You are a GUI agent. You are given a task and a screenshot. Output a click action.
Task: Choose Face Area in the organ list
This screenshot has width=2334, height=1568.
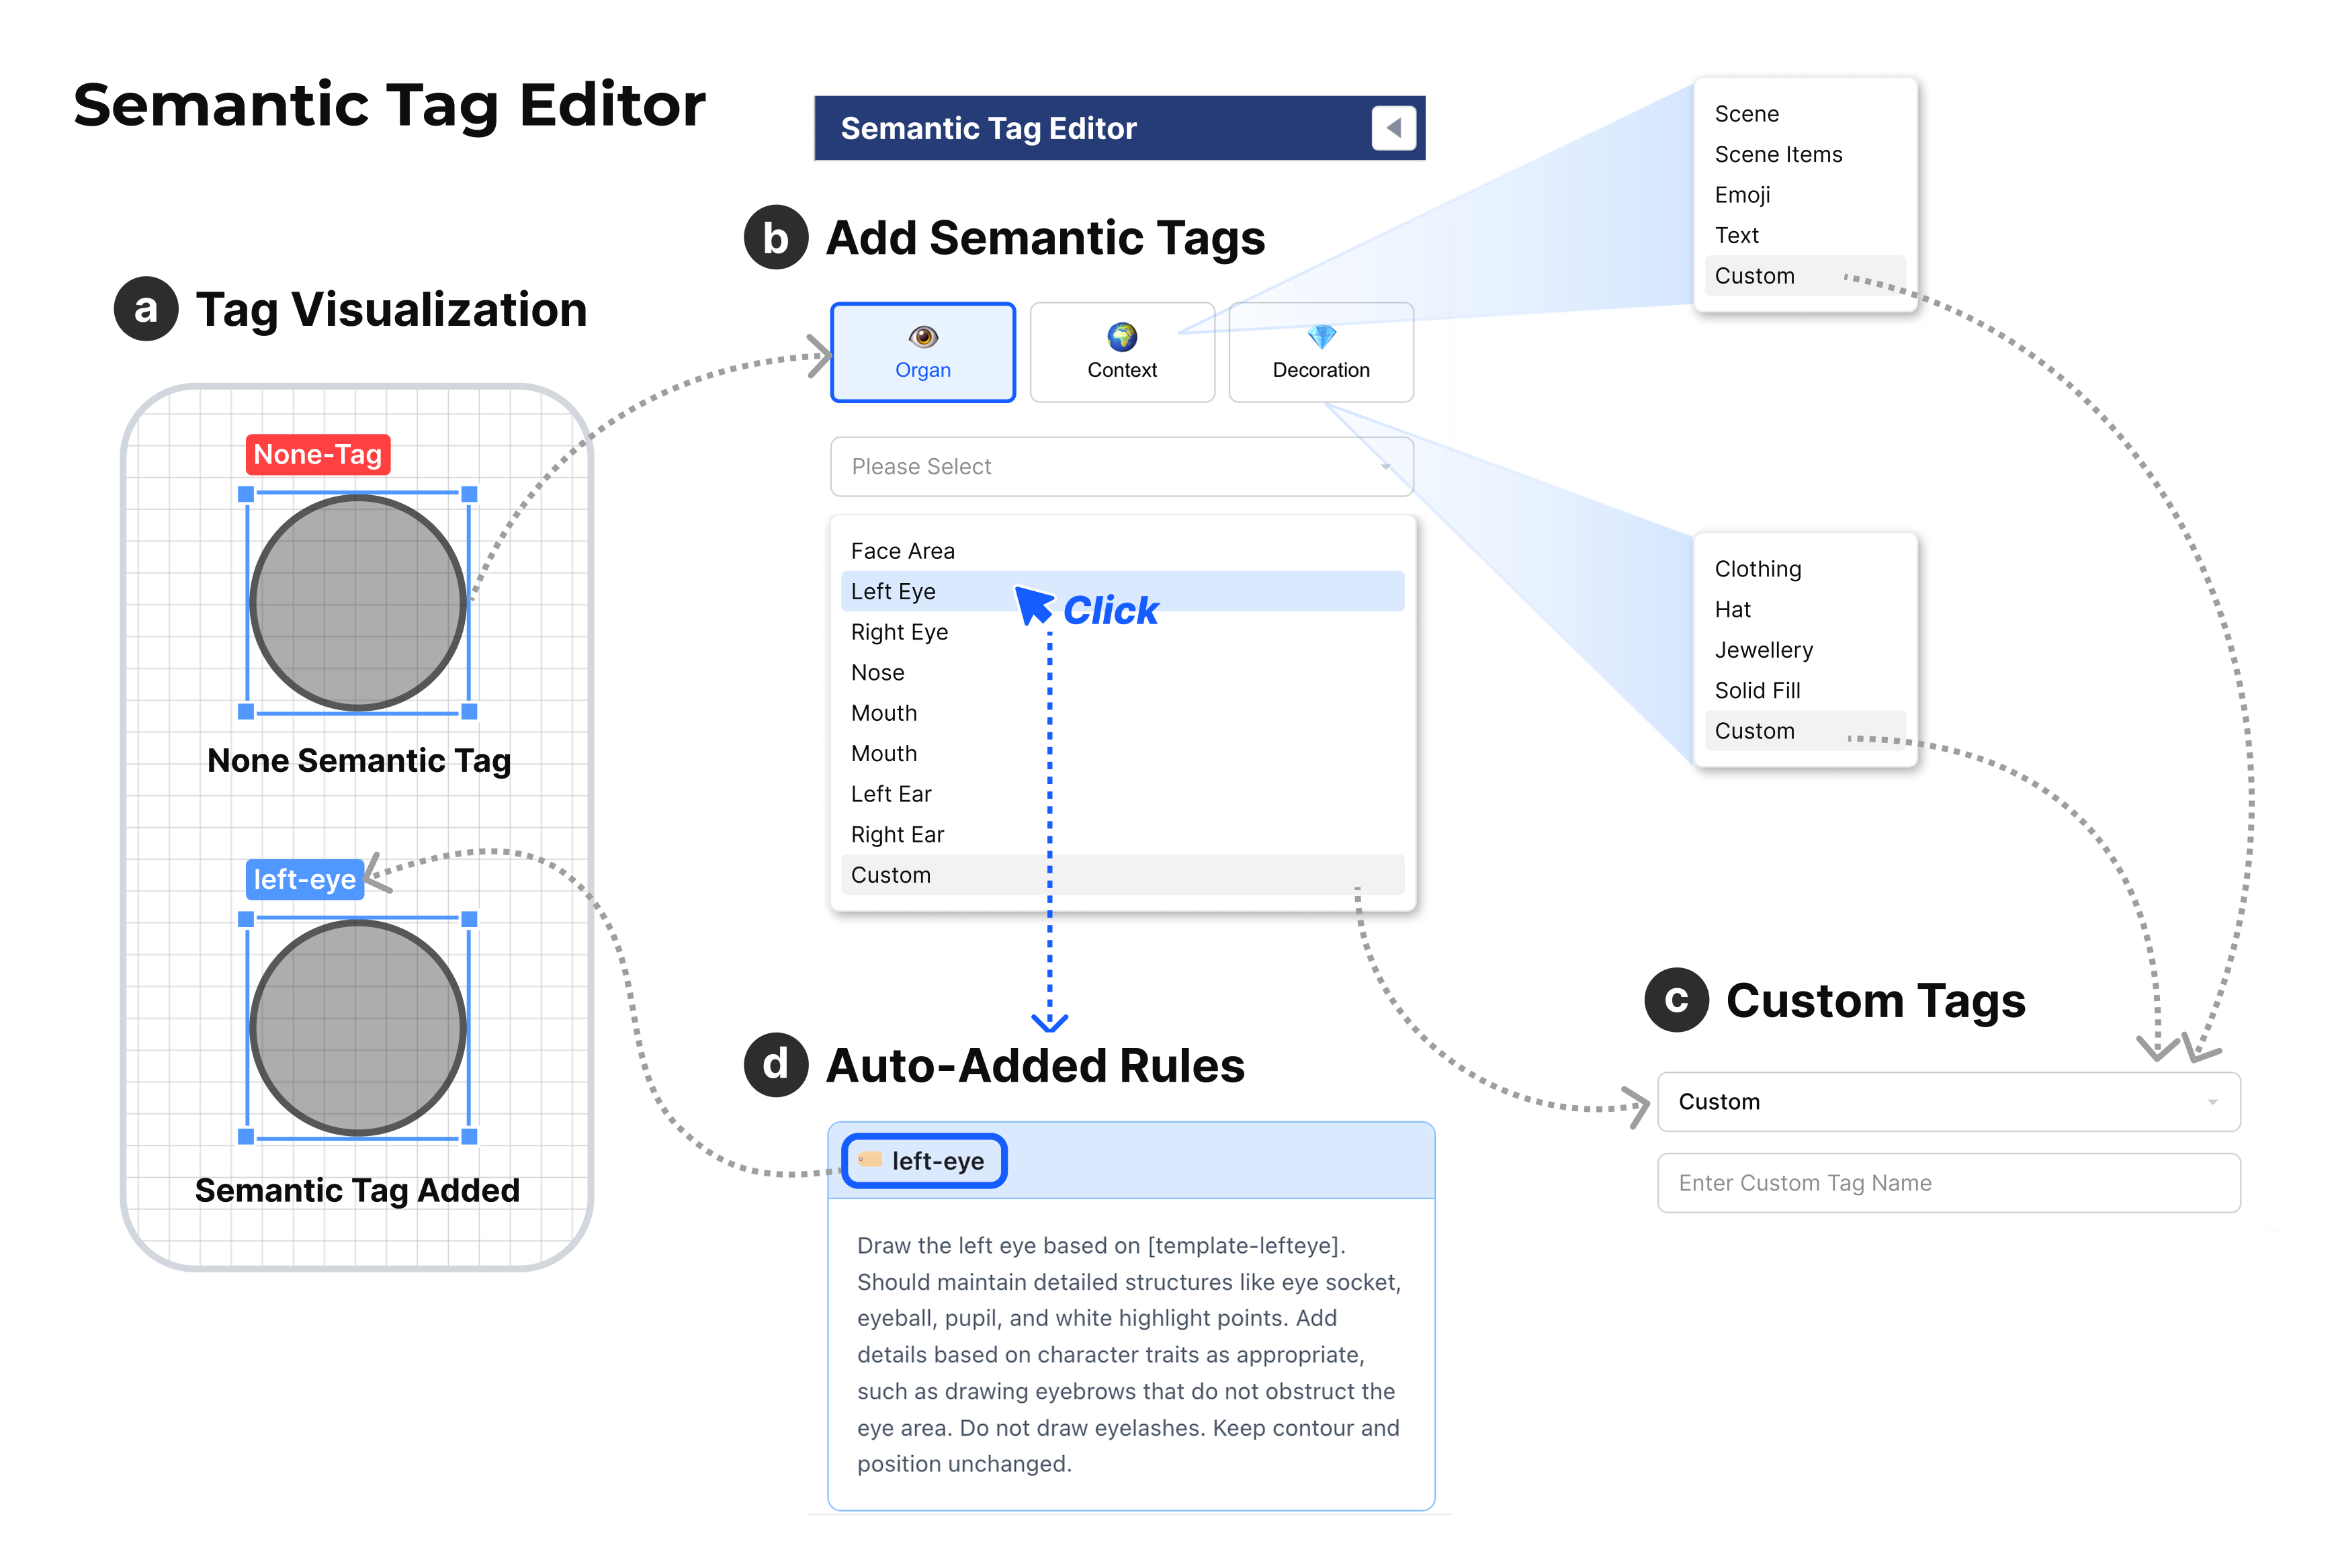pos(902,551)
